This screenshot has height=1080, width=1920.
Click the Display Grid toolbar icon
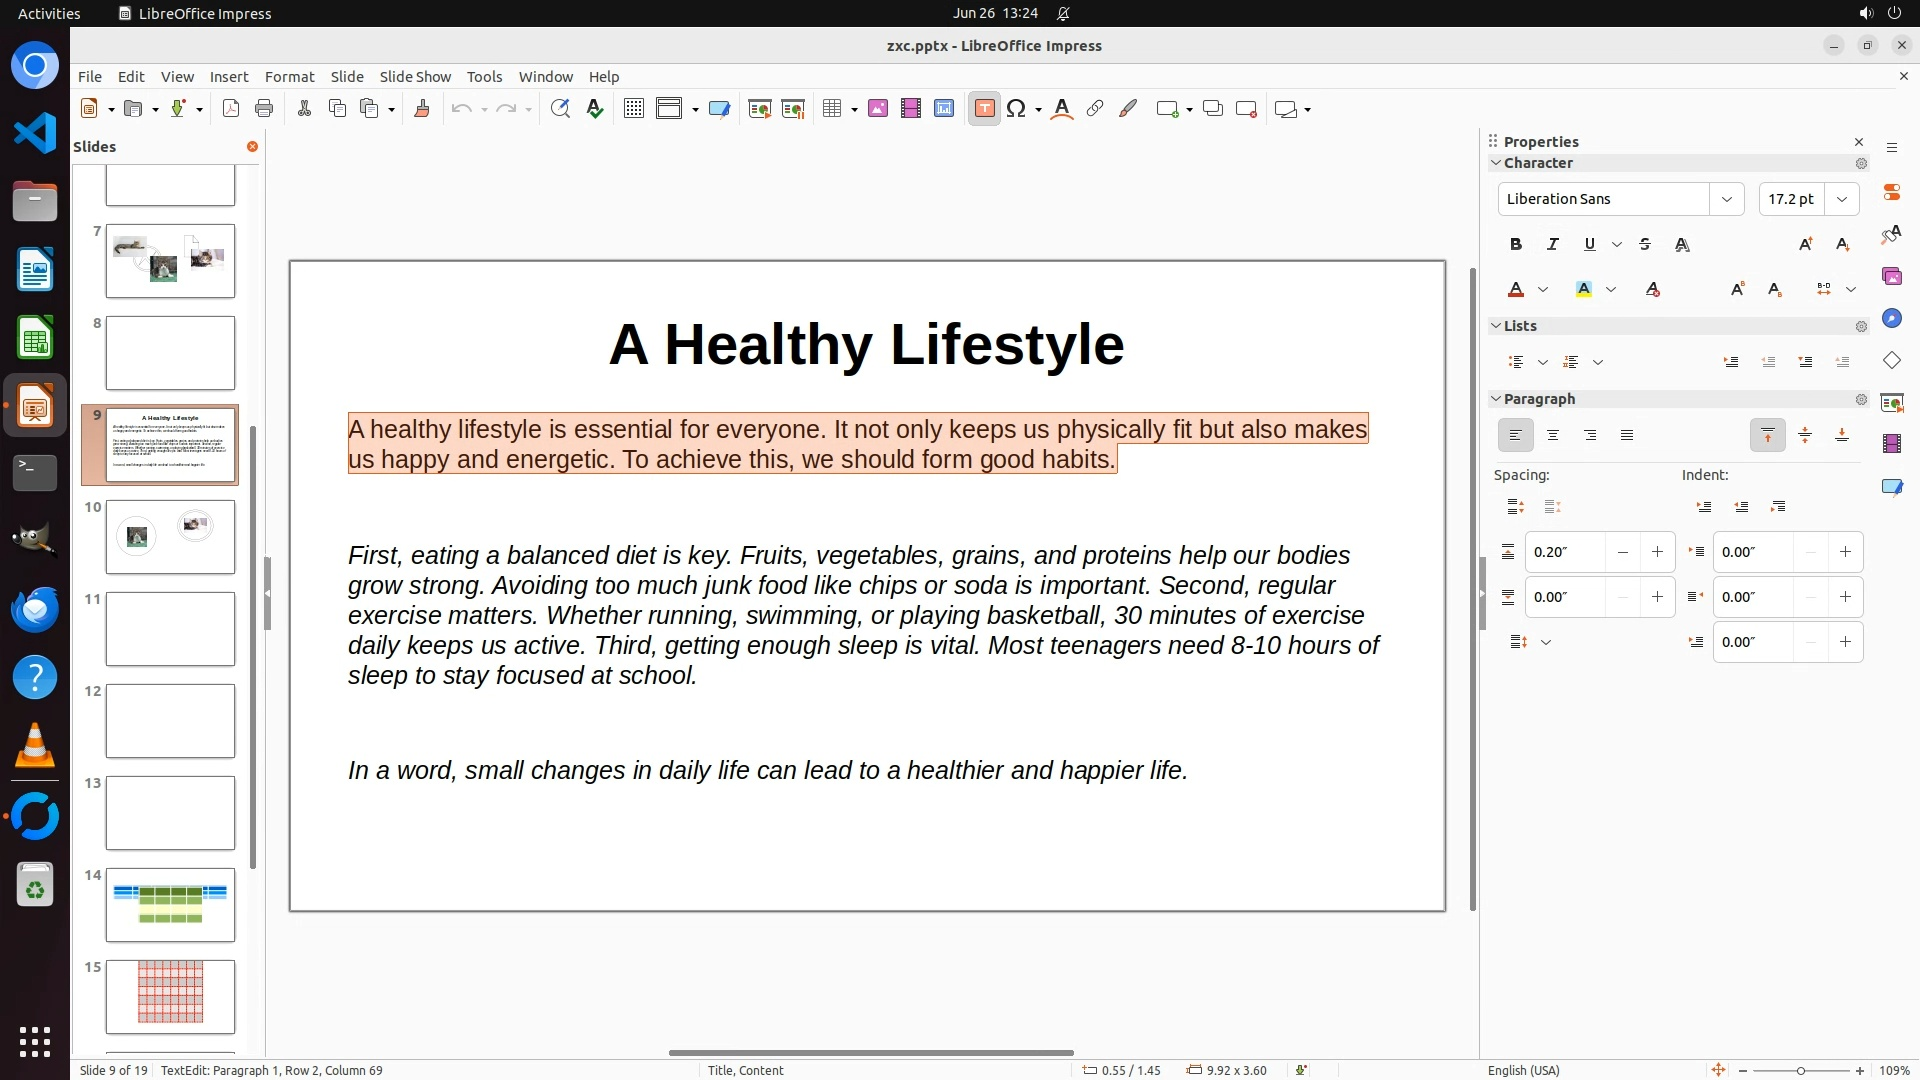click(633, 109)
